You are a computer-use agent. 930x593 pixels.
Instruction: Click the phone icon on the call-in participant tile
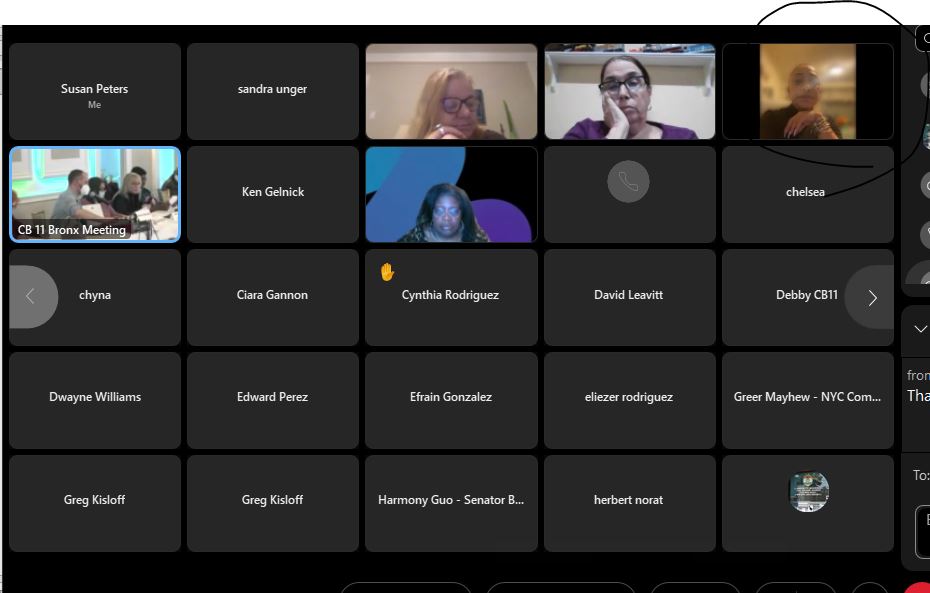click(628, 182)
